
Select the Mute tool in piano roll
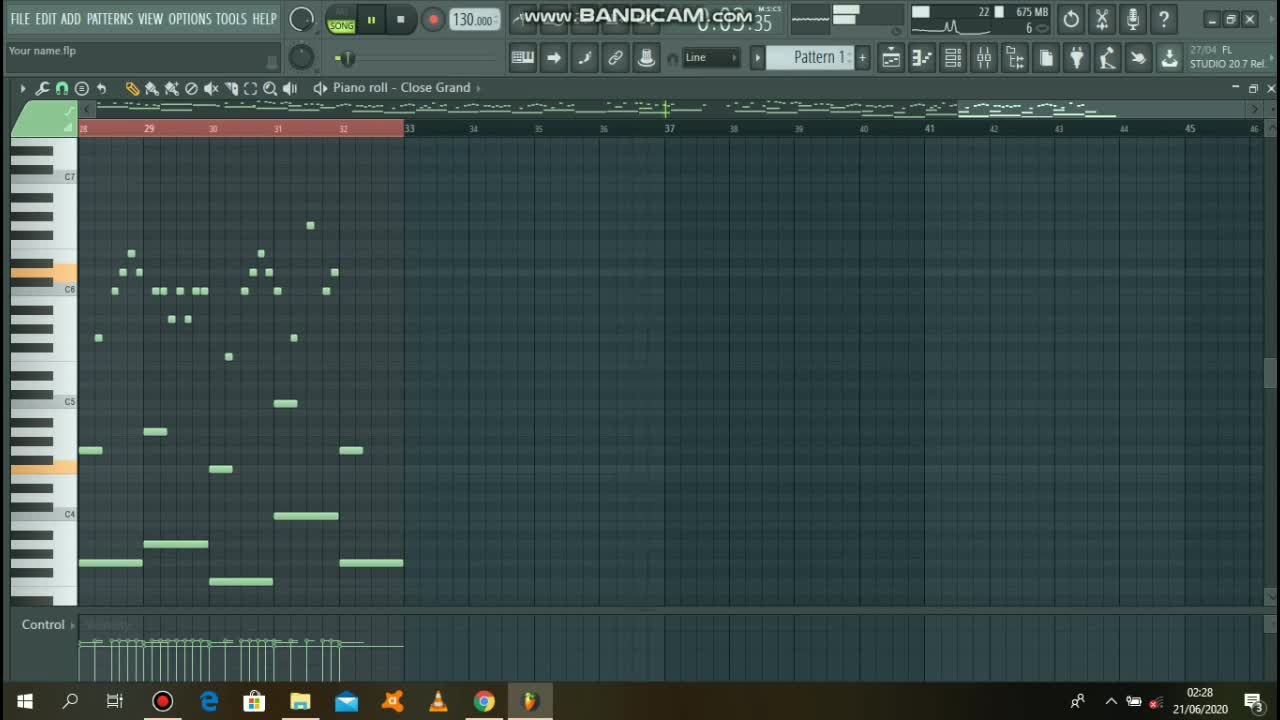click(211, 88)
